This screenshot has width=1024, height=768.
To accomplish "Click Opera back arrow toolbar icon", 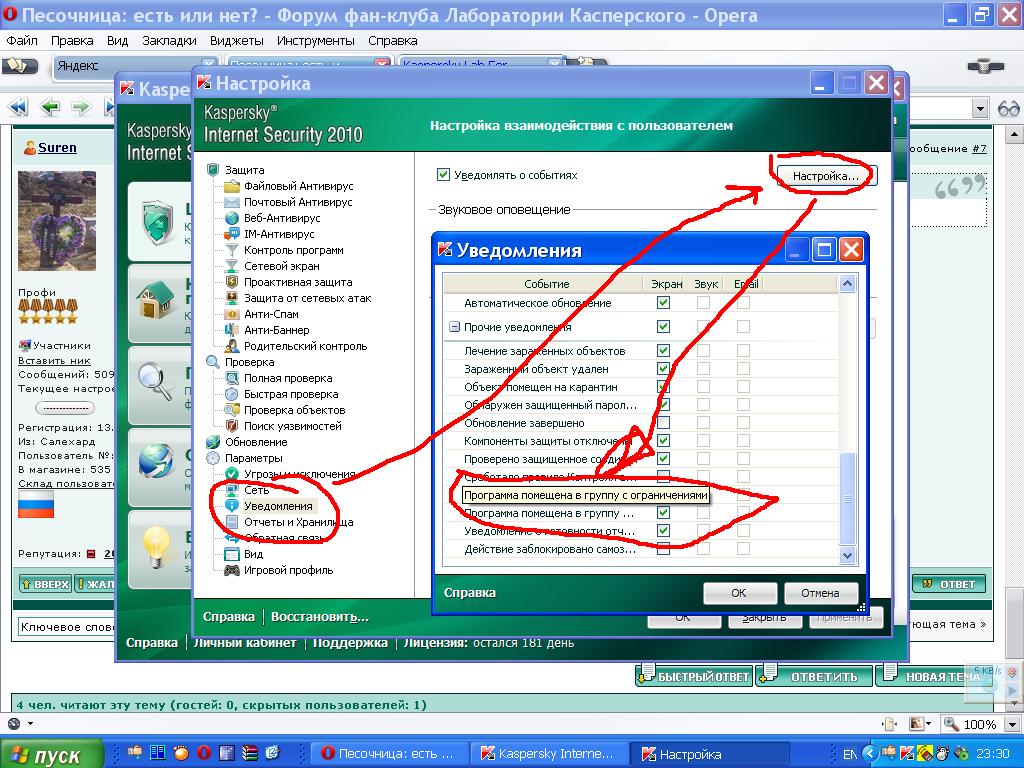I will point(50,106).
